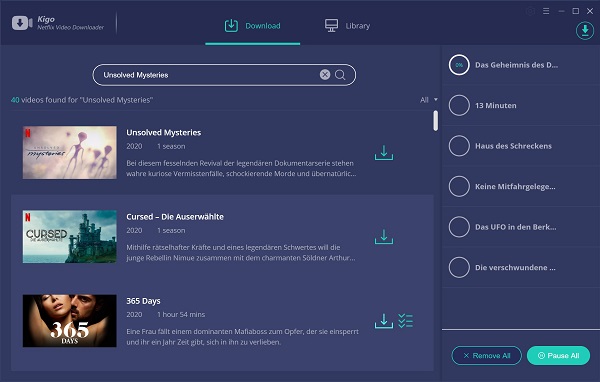
Task: Toggle status circle for 13 Minuten
Action: click(459, 105)
